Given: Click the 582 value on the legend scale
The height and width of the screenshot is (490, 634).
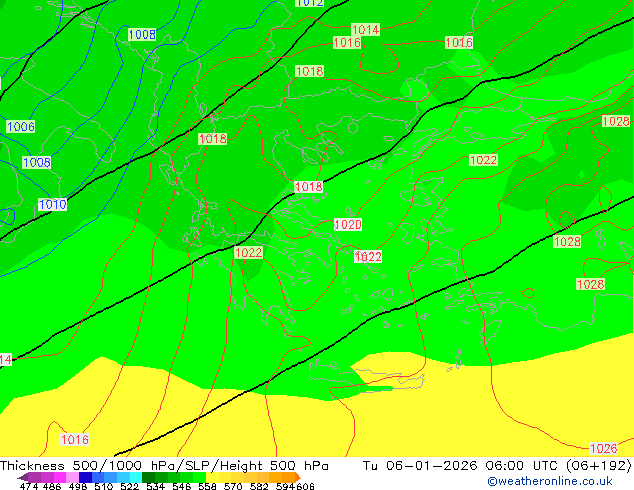Looking at the screenshot, I should click(259, 486).
